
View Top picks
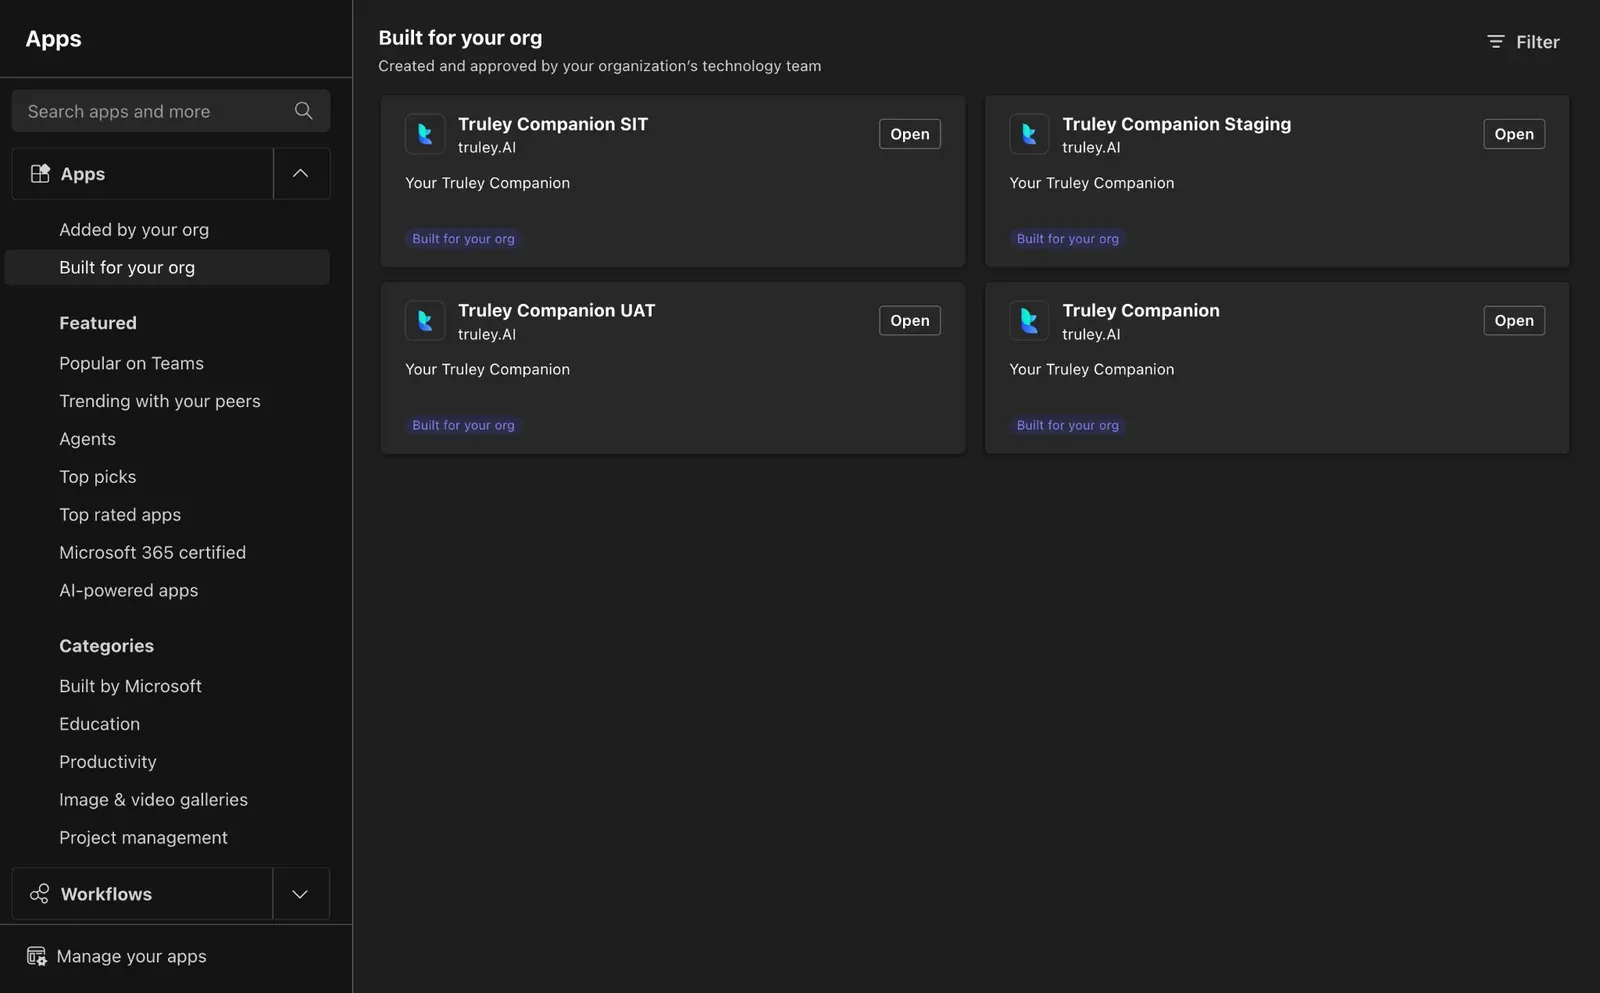coord(97,477)
